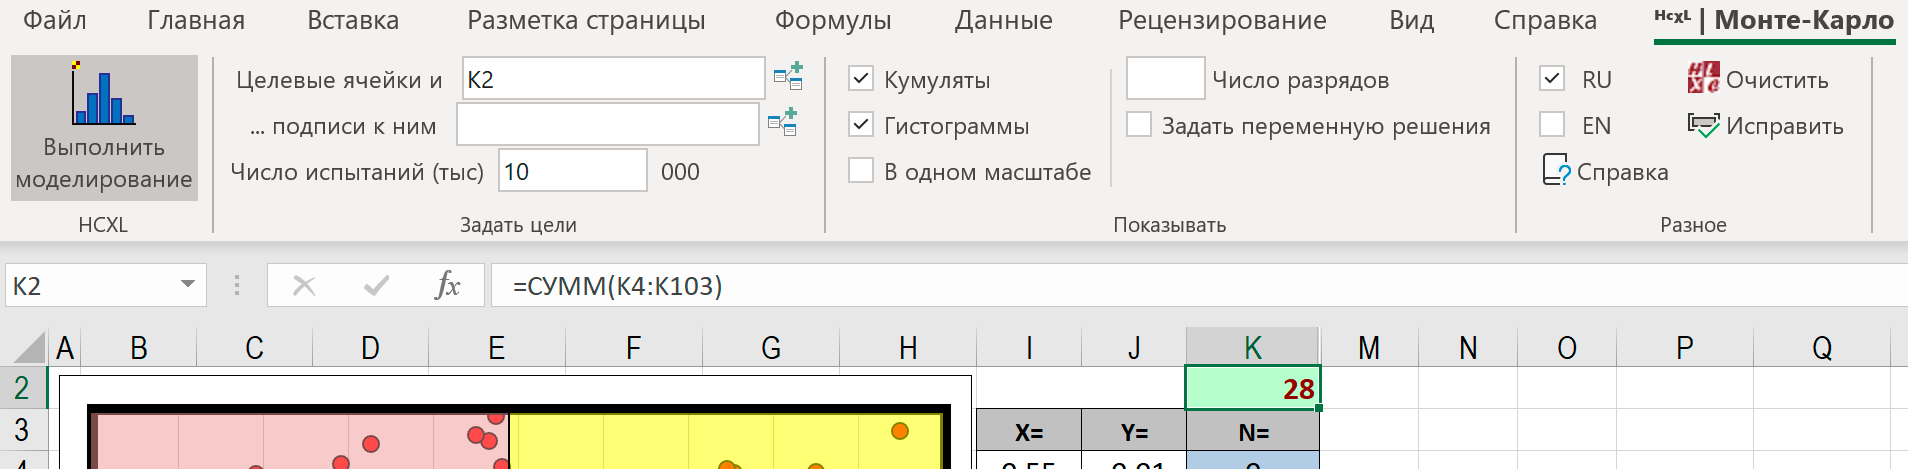Select column header F
This screenshot has width=1908, height=469.
pyautogui.click(x=633, y=347)
